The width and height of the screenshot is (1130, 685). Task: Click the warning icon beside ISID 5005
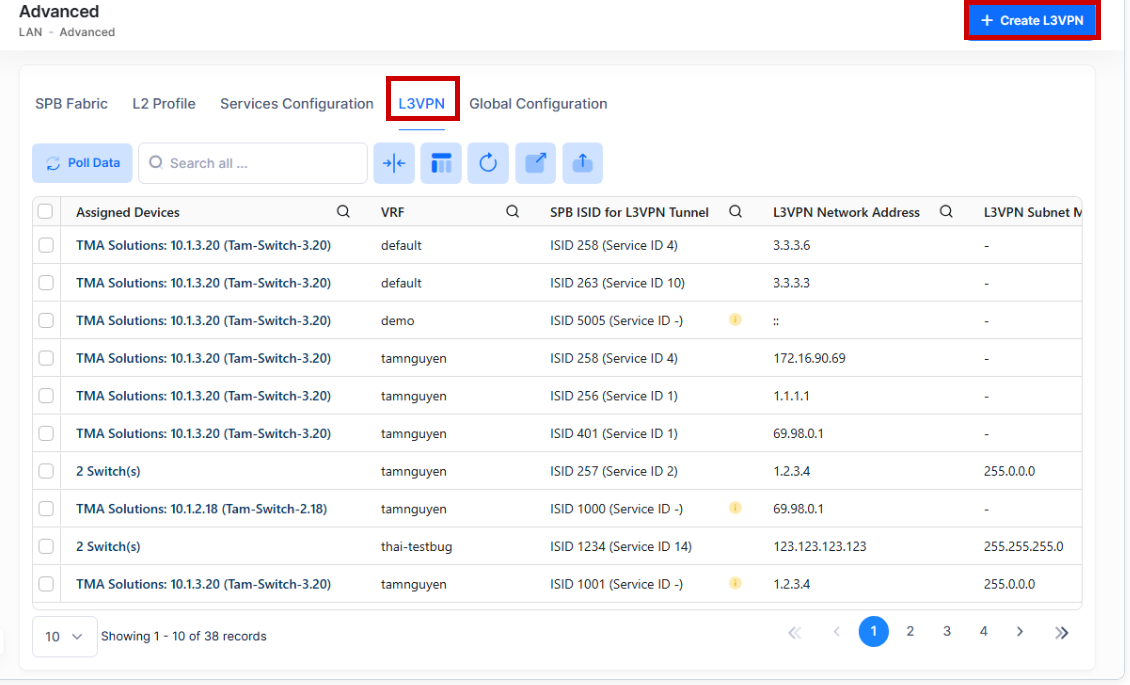[x=735, y=319]
